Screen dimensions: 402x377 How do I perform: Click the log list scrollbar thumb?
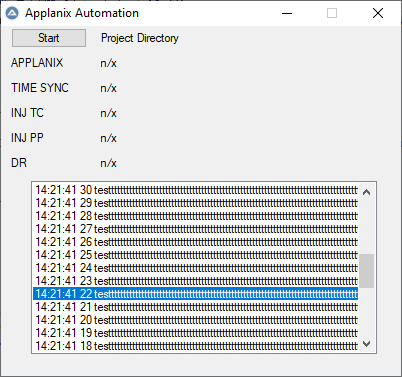pos(367,271)
